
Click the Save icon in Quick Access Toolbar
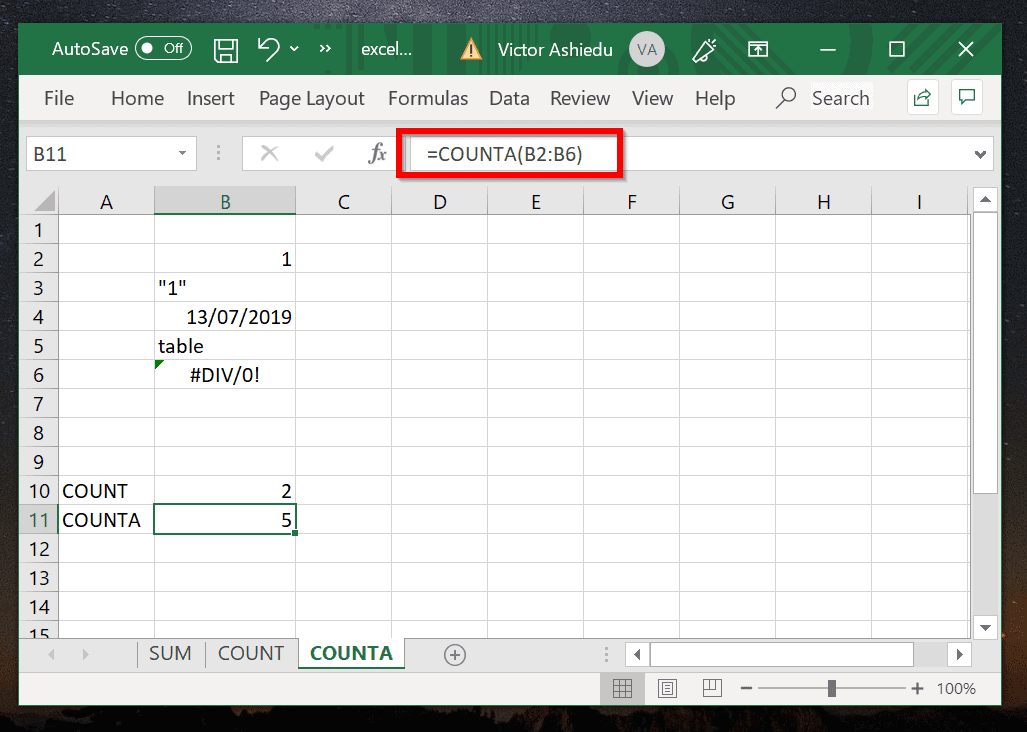(x=225, y=49)
